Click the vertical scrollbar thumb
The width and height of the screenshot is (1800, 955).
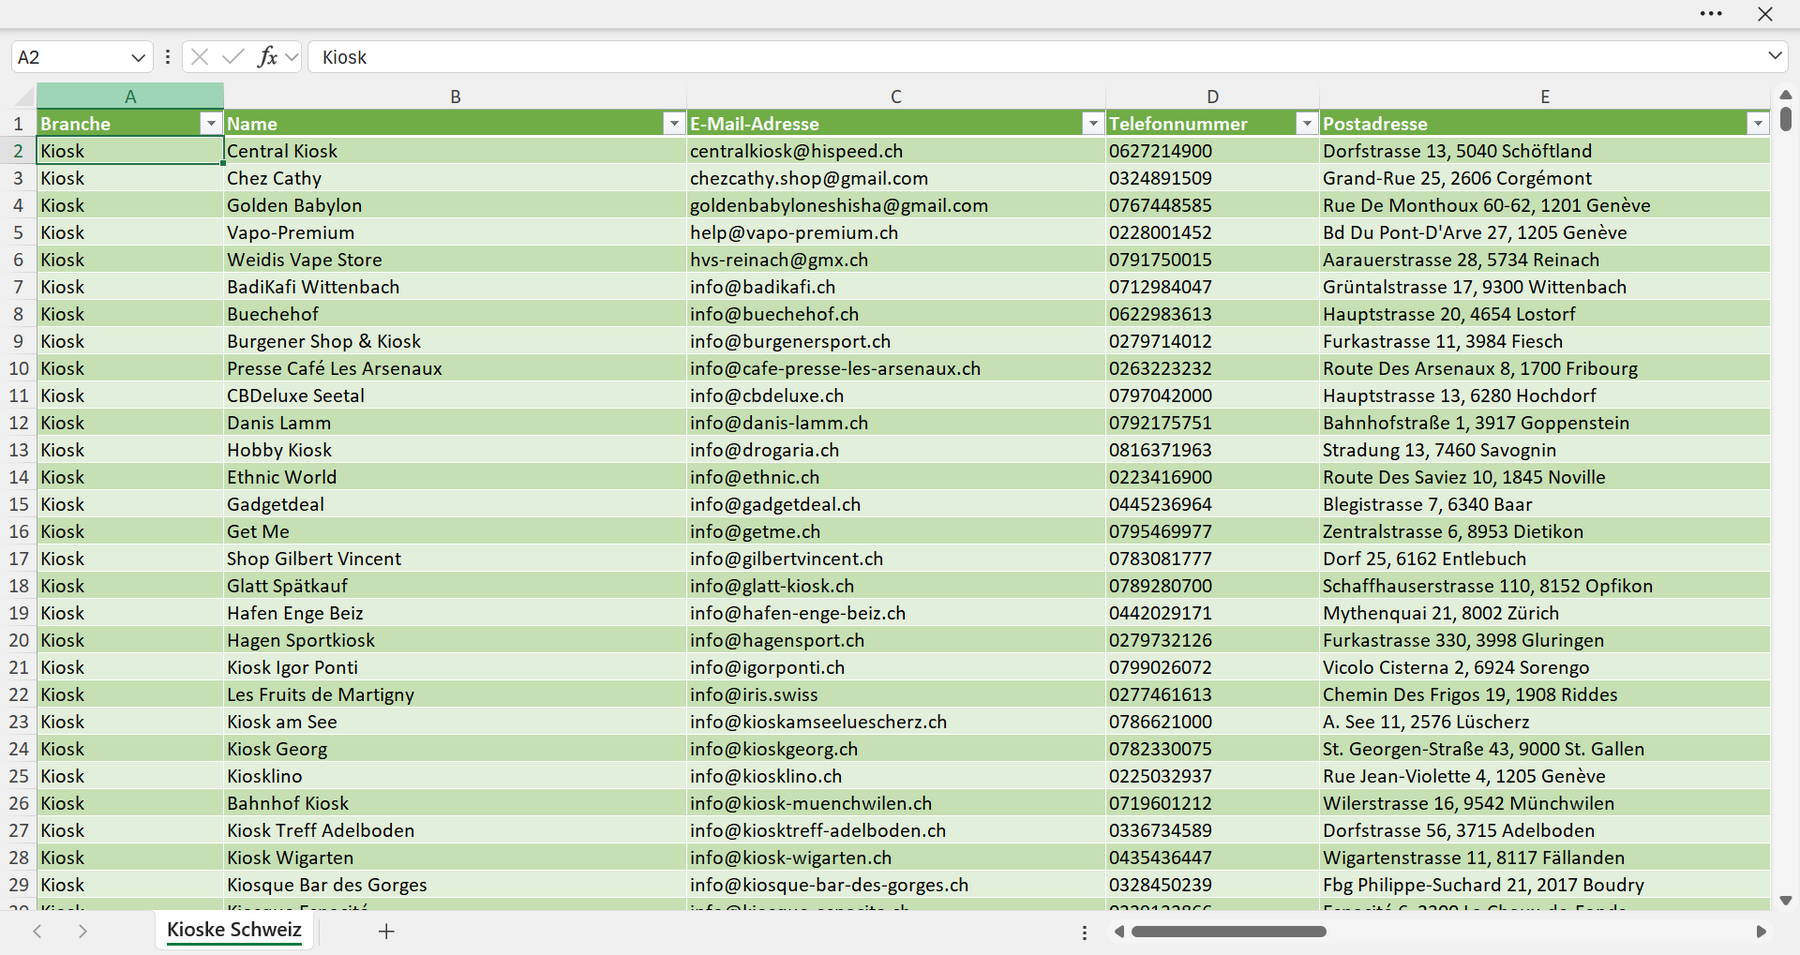pos(1786,119)
